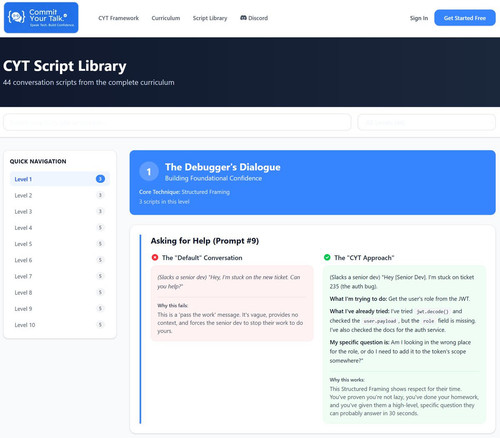Jump to Level 4 scripts

click(x=60, y=228)
